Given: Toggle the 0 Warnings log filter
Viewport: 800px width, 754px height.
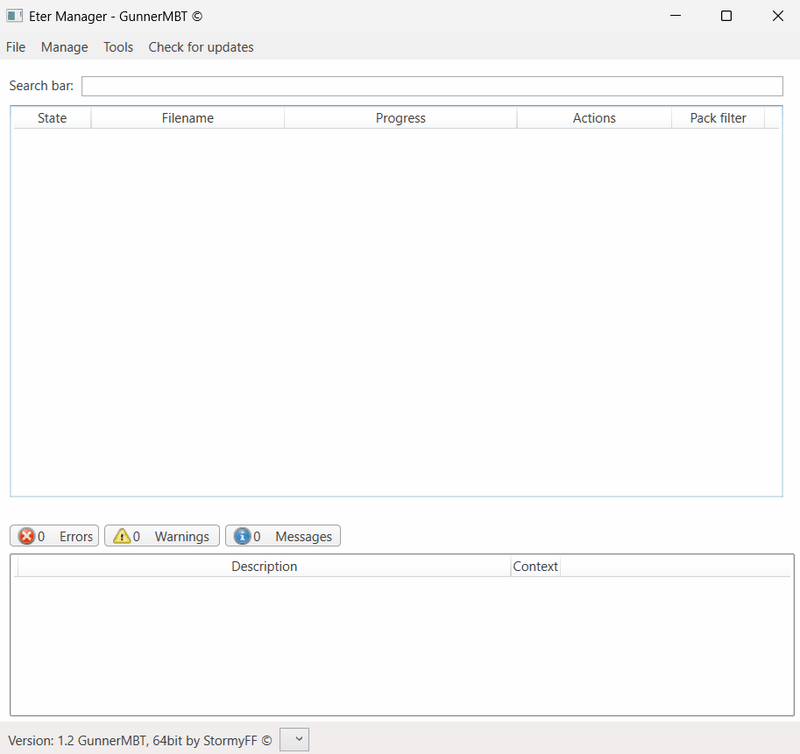Looking at the screenshot, I should (161, 536).
